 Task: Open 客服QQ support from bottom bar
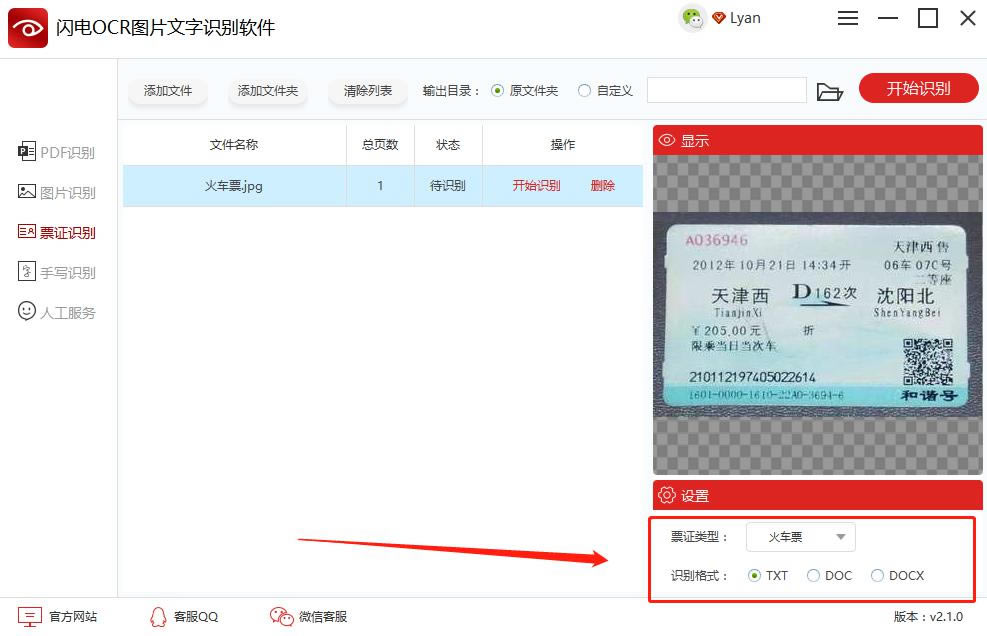pos(184,617)
